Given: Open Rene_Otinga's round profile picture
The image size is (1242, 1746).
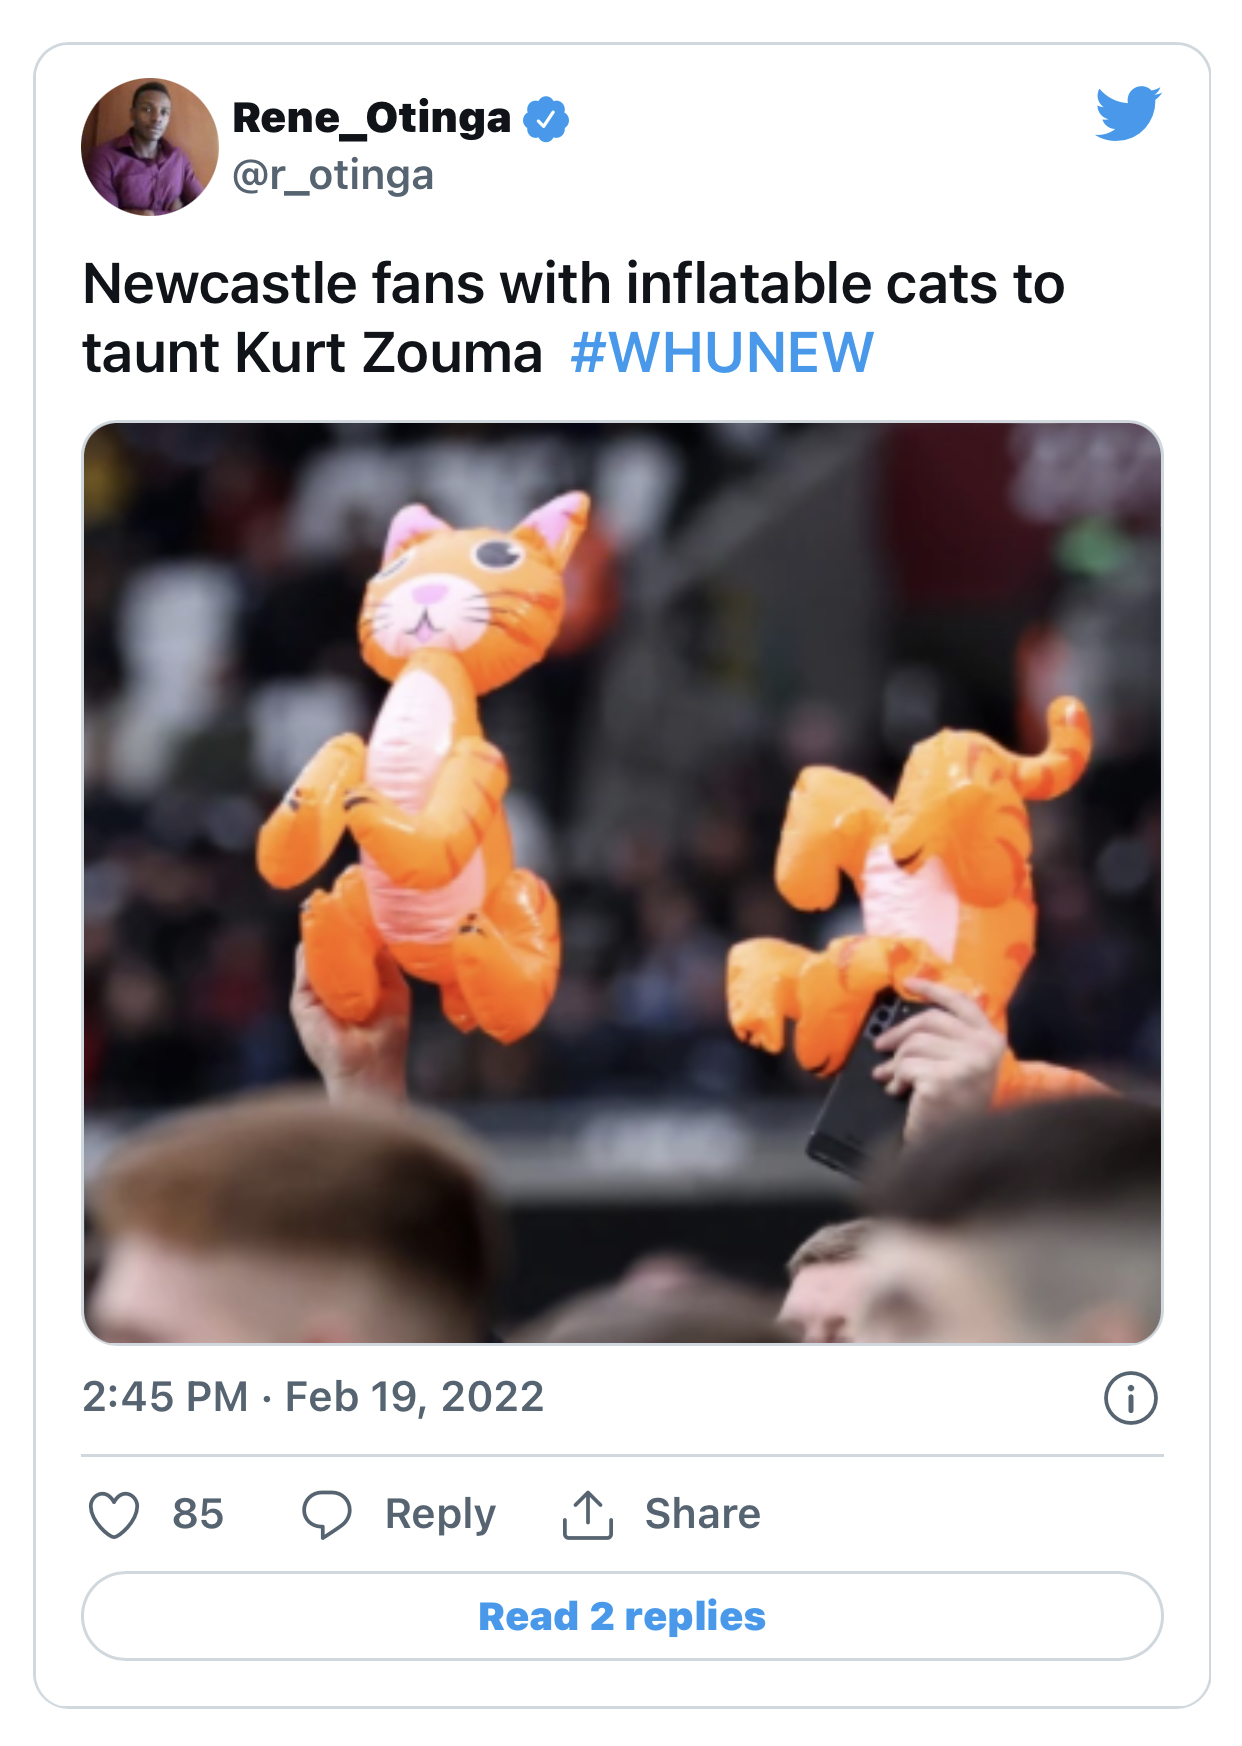Looking at the screenshot, I should (150, 147).
